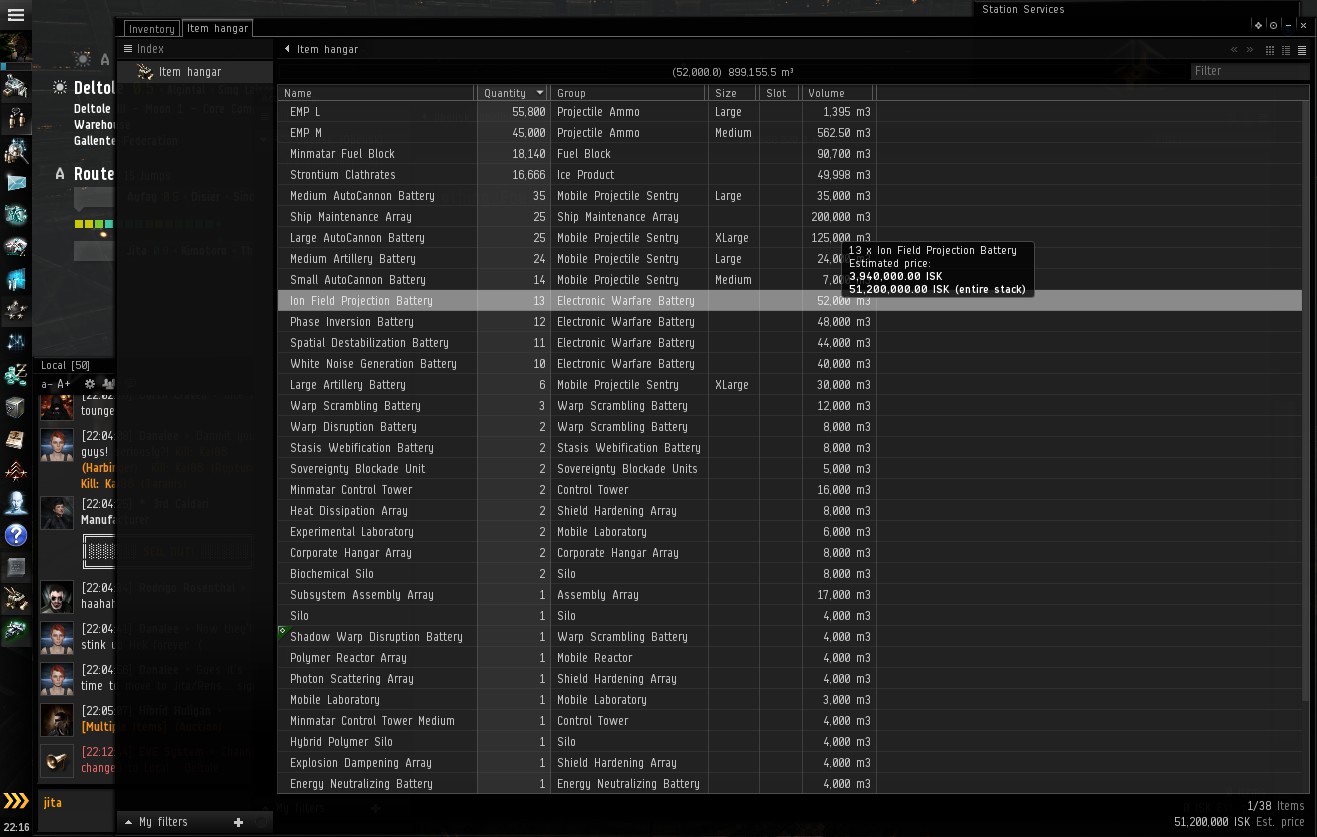Image resolution: width=1317 pixels, height=837 pixels.
Task: Open the jita chat channel tab
Action: (x=53, y=803)
